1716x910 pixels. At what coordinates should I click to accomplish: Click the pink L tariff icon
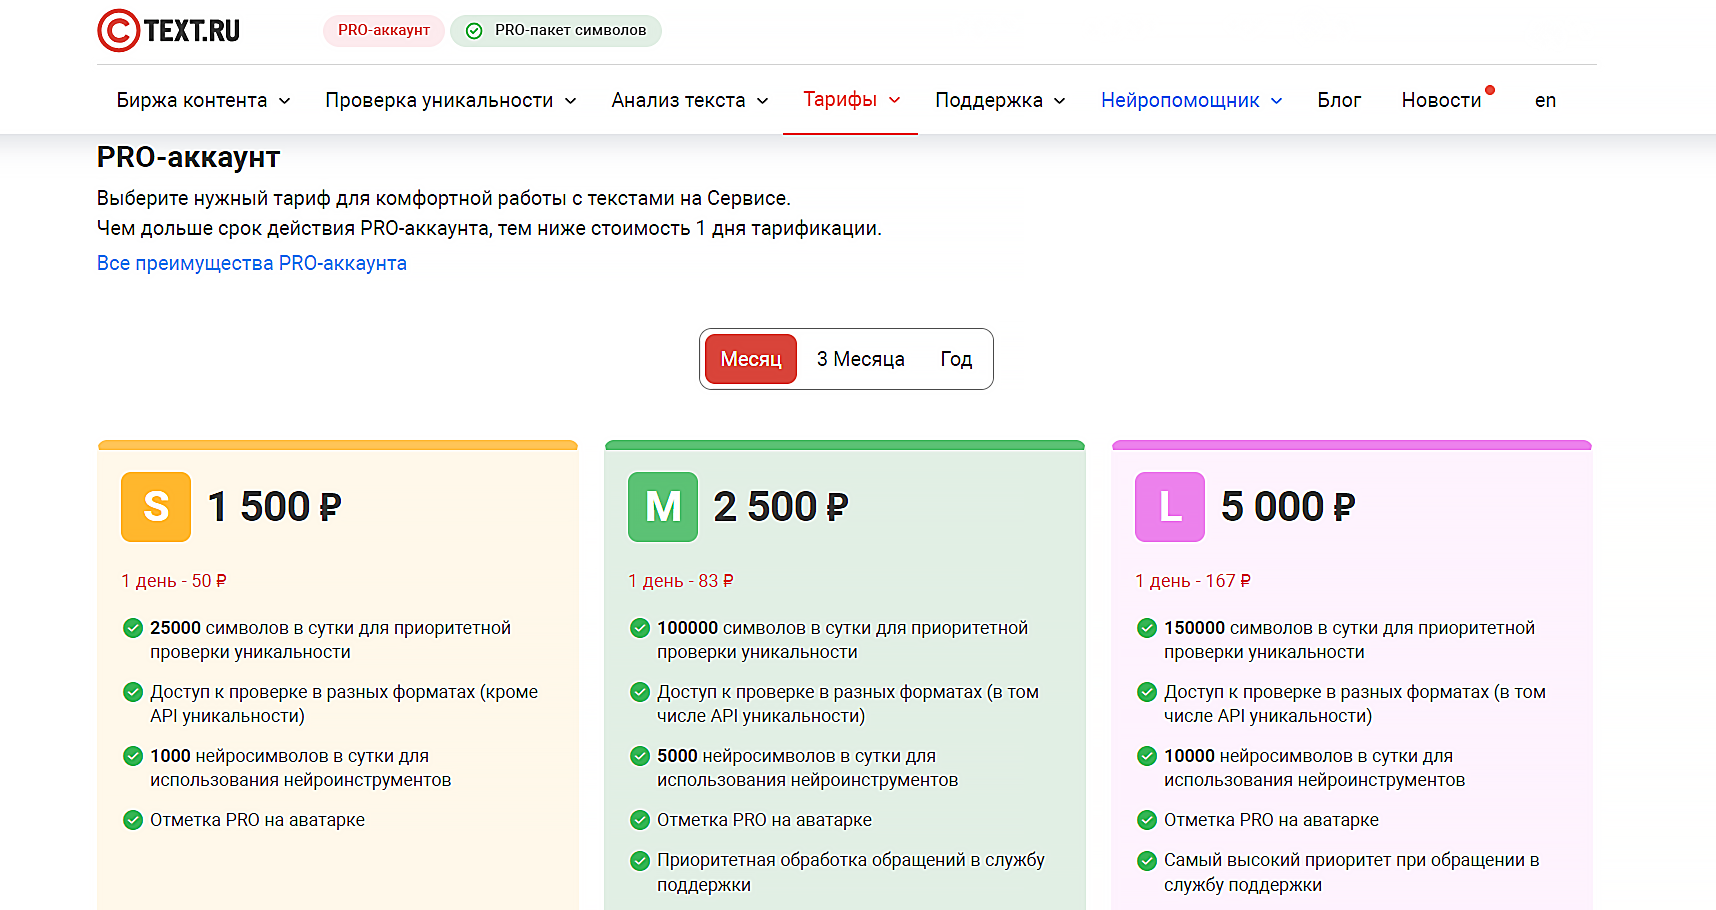click(x=1170, y=507)
